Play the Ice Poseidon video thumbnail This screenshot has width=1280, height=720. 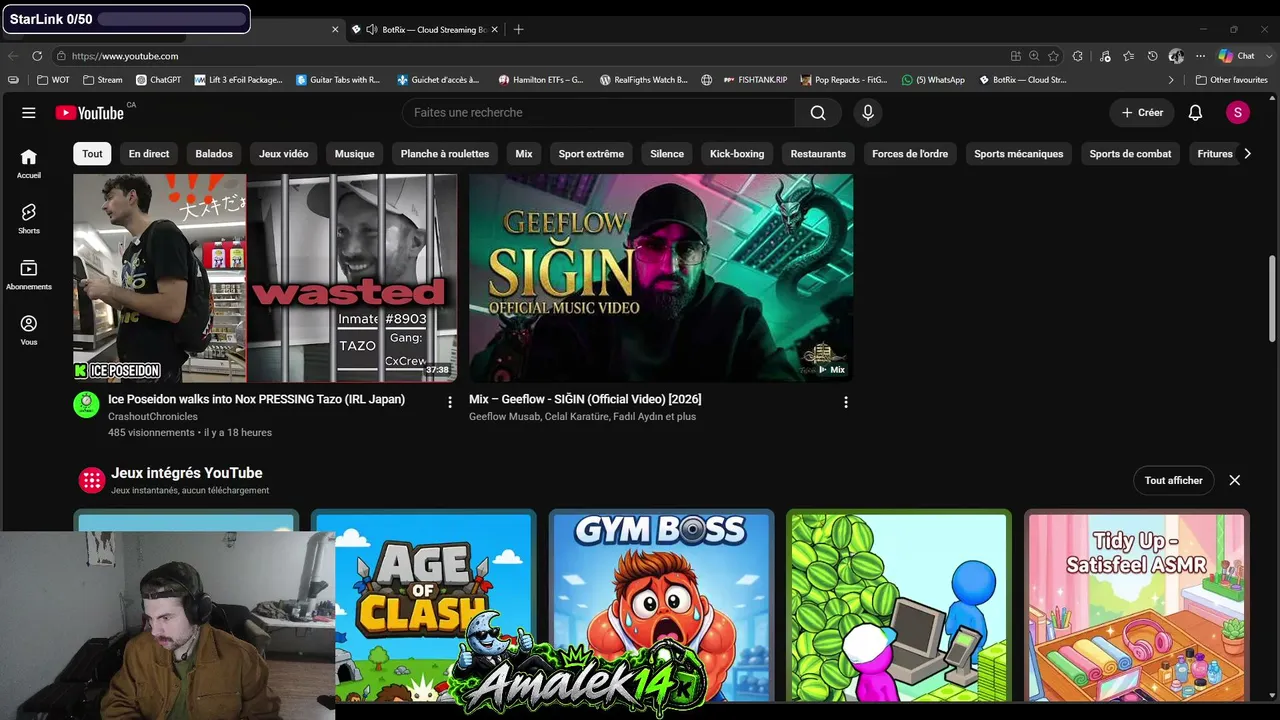265,278
